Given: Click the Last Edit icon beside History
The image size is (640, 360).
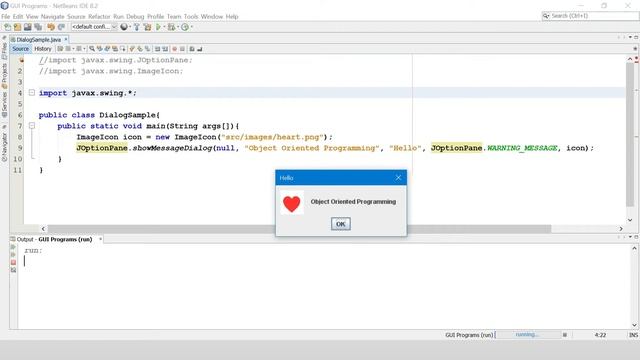Looking at the screenshot, I should click(60, 49).
